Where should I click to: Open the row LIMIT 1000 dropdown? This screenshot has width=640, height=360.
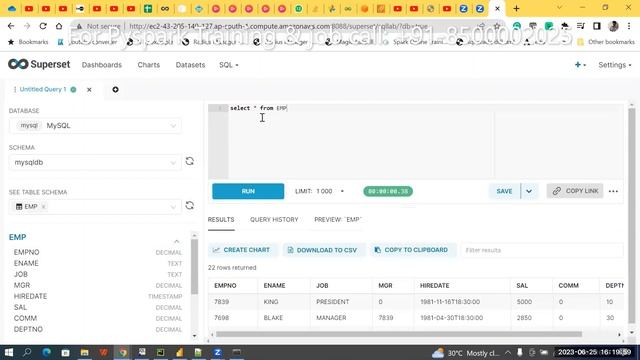tap(320, 191)
